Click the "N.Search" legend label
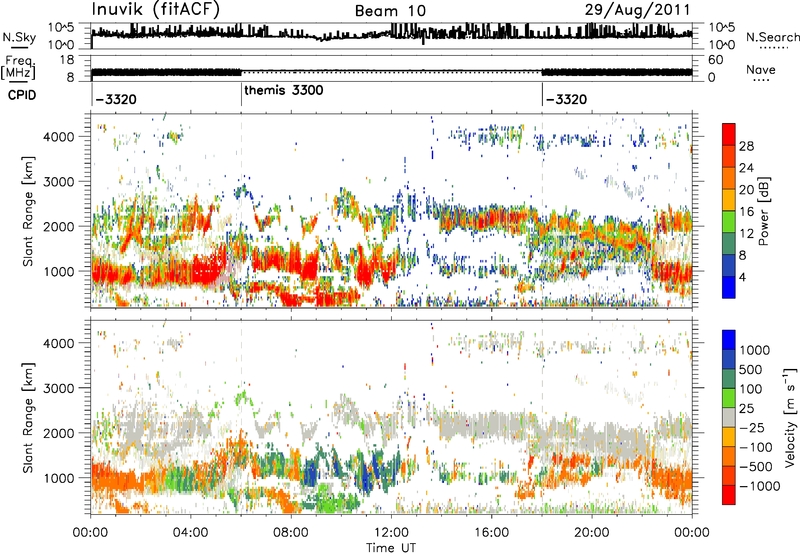The height and width of the screenshot is (554, 800). 772,37
